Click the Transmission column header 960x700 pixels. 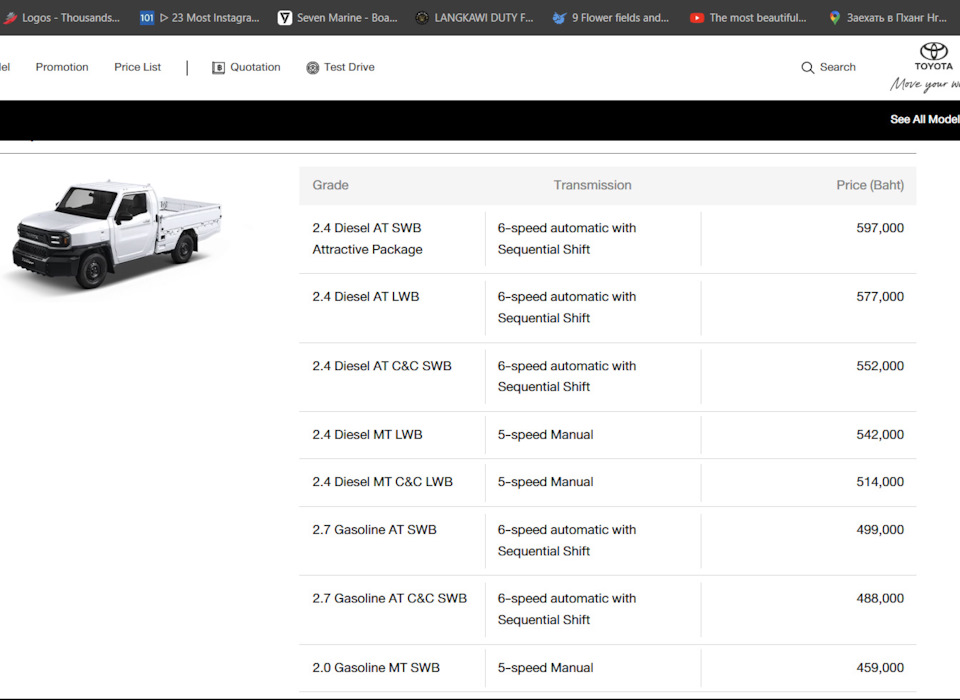click(x=592, y=185)
